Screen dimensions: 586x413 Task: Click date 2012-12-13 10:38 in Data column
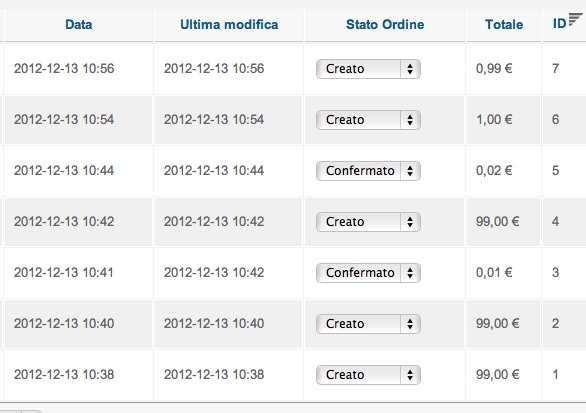[x=64, y=375]
